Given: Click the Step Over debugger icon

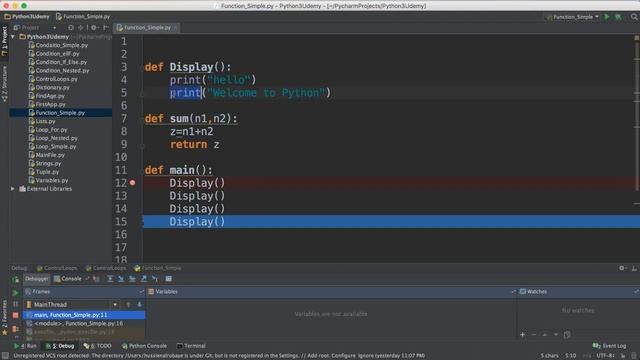Looking at the screenshot, I should coord(110,279).
